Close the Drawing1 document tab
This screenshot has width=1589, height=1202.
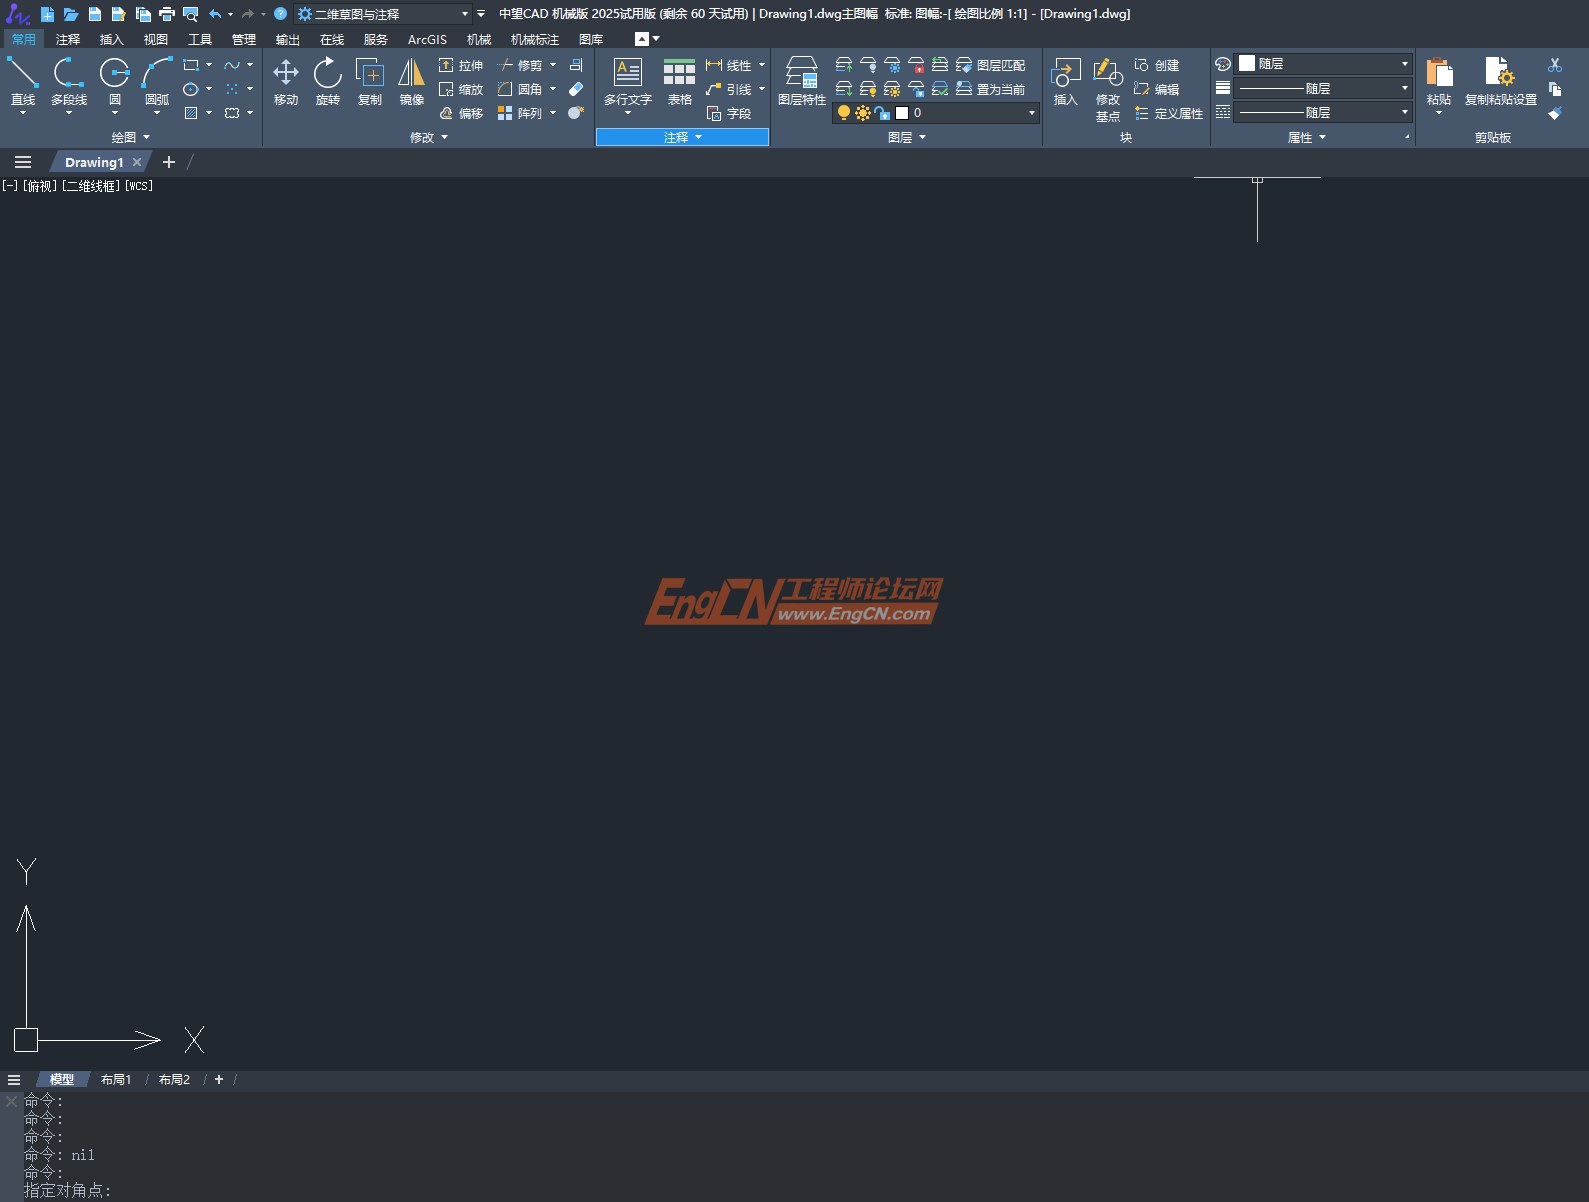click(x=137, y=162)
